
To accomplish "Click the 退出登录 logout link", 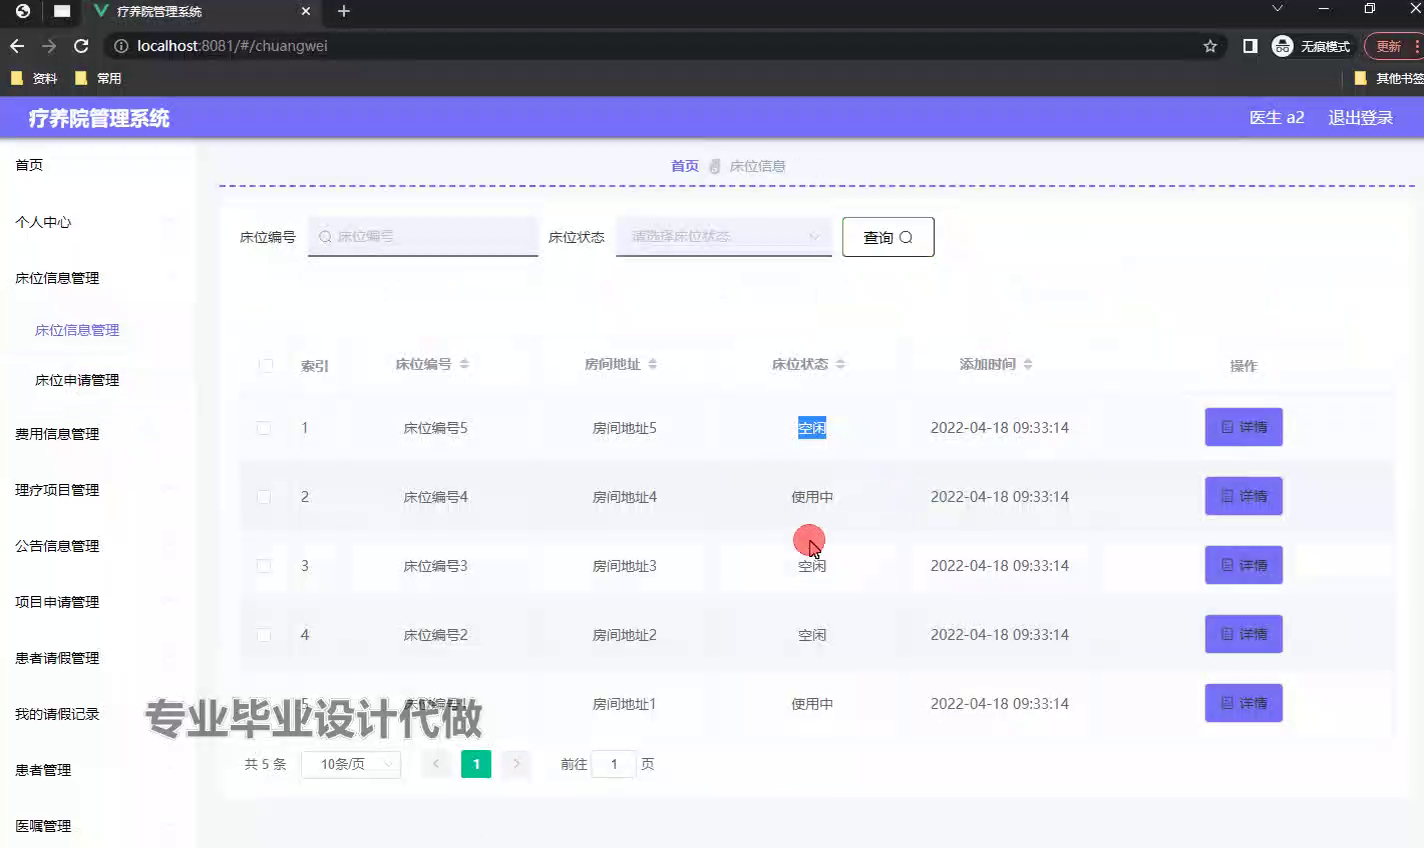I will 1360,118.
